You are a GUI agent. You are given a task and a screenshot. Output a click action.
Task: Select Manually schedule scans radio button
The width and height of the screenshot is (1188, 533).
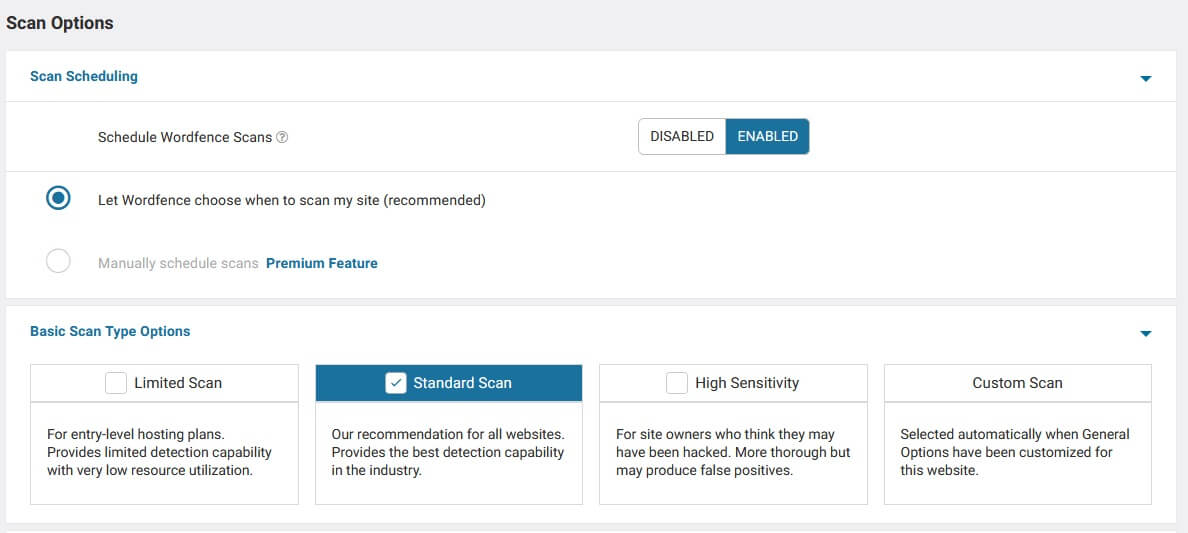[x=58, y=262]
